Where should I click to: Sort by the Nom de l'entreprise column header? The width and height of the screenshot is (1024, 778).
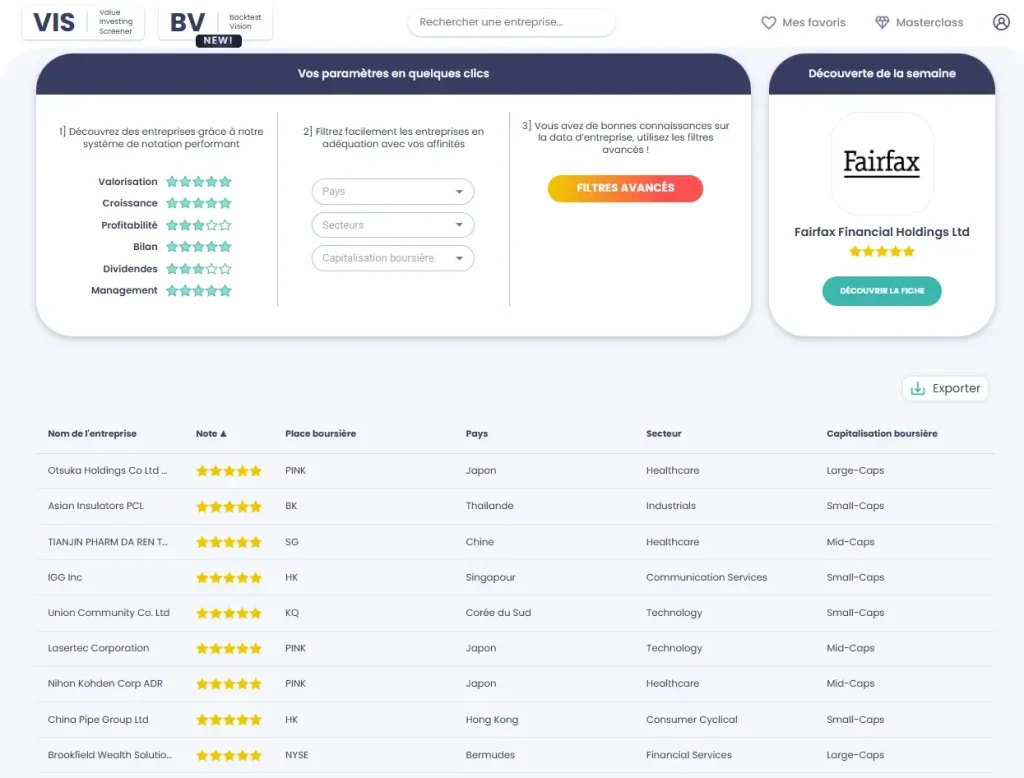click(x=92, y=434)
